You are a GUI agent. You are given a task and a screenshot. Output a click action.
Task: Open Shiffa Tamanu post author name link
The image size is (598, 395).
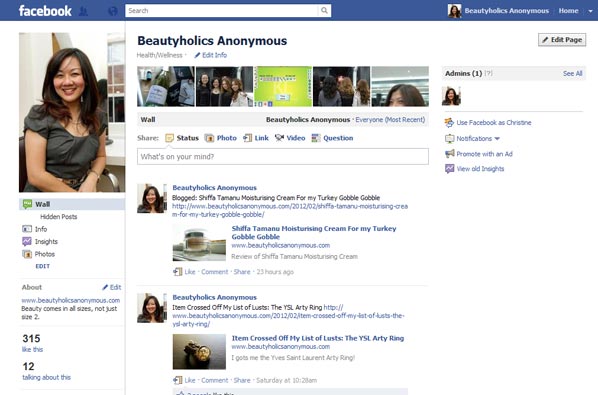214,188
